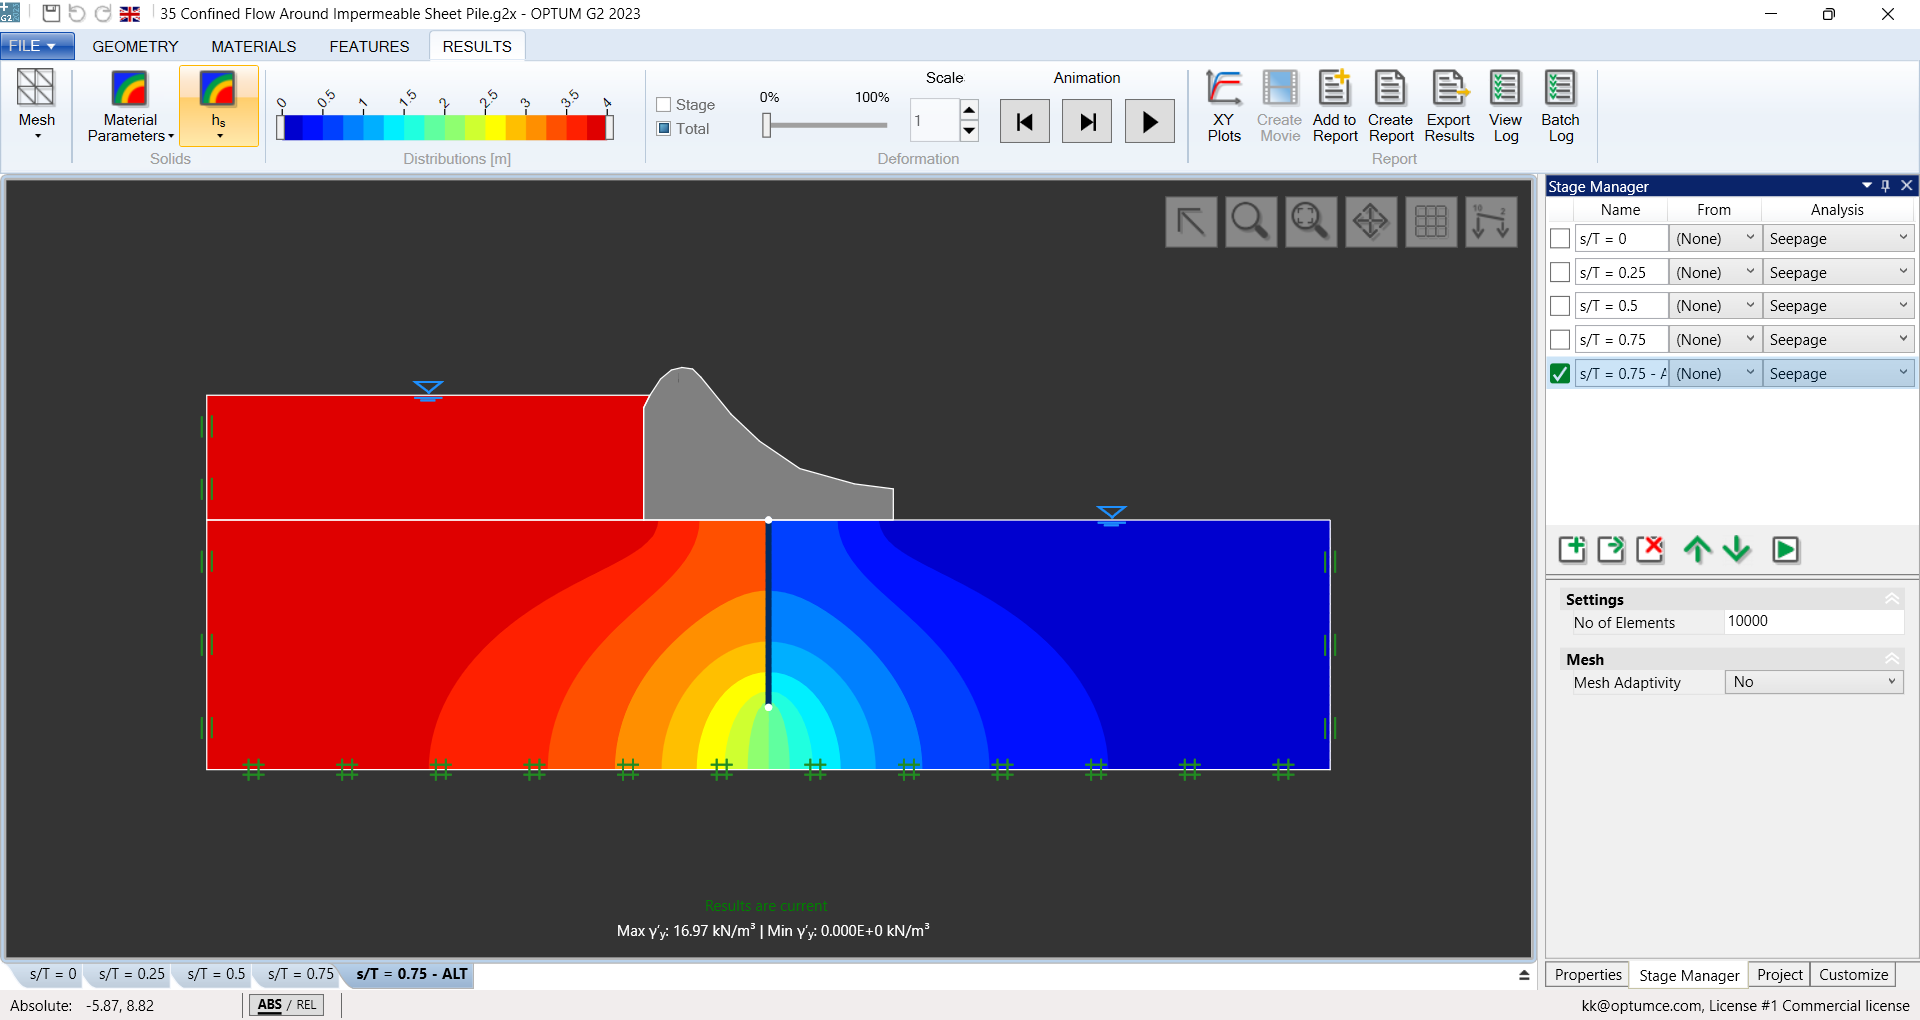Viewport: 1920px width, 1020px height.
Task: Click the deformation percentage slider handle
Action: point(767,125)
